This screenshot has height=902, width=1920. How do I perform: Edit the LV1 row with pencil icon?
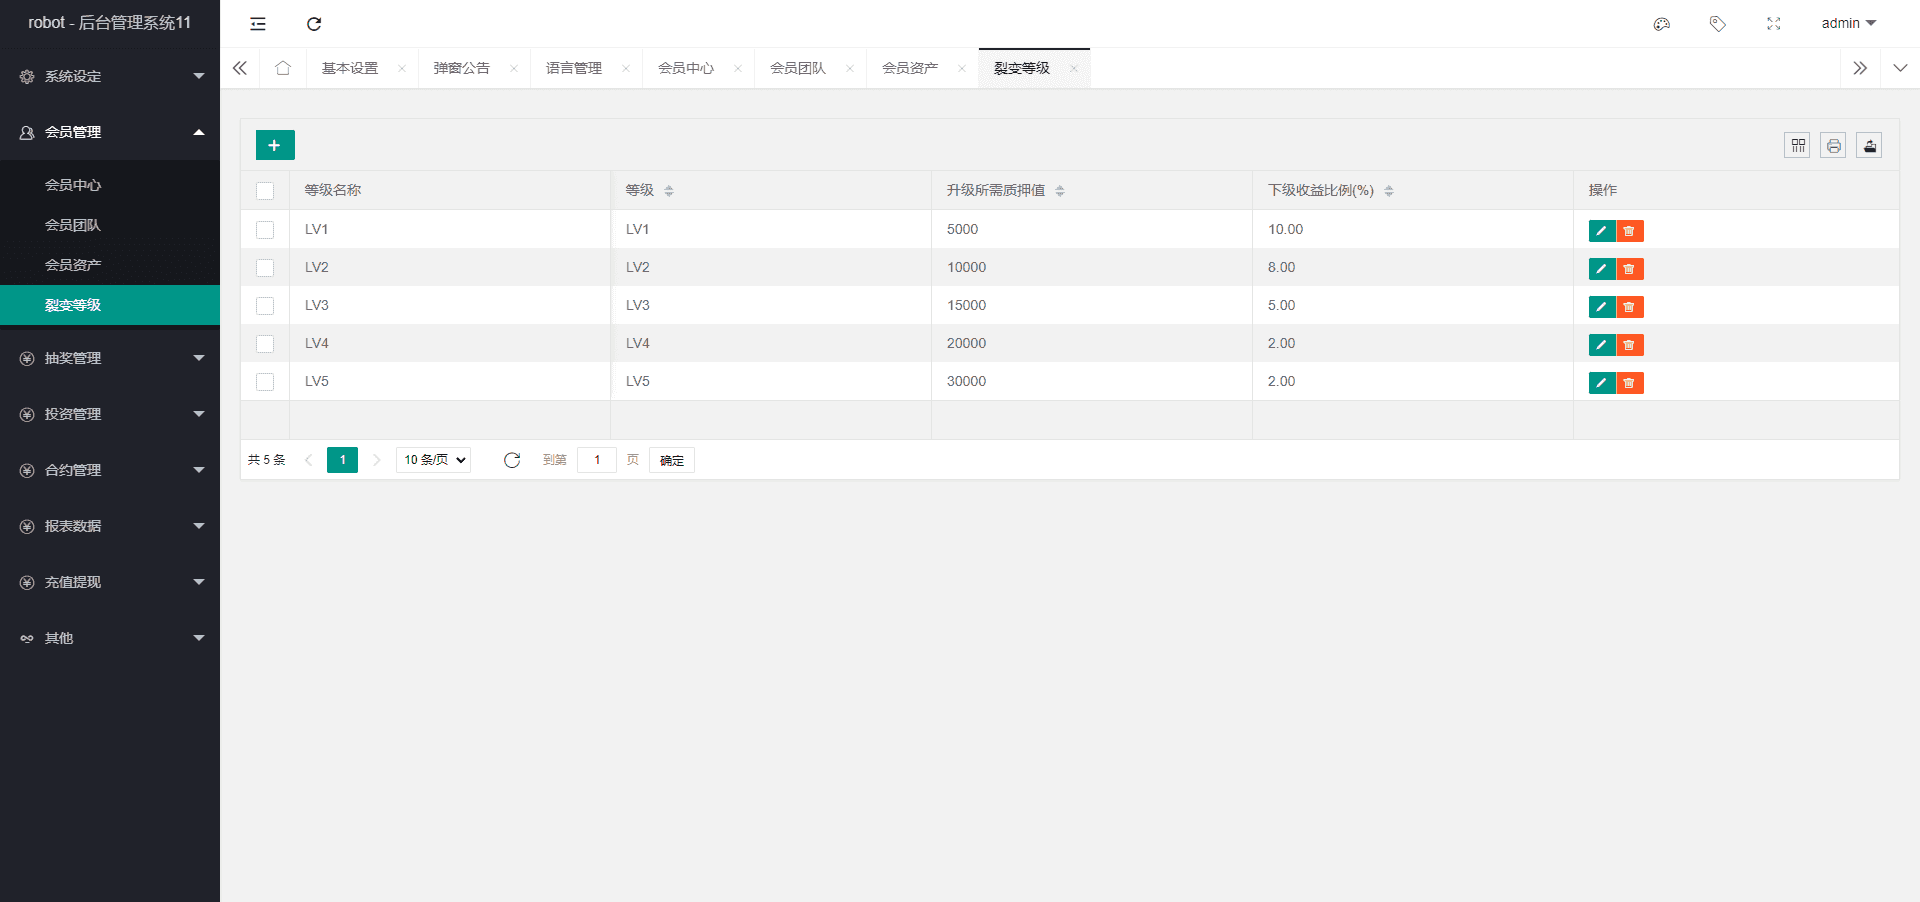click(x=1601, y=231)
